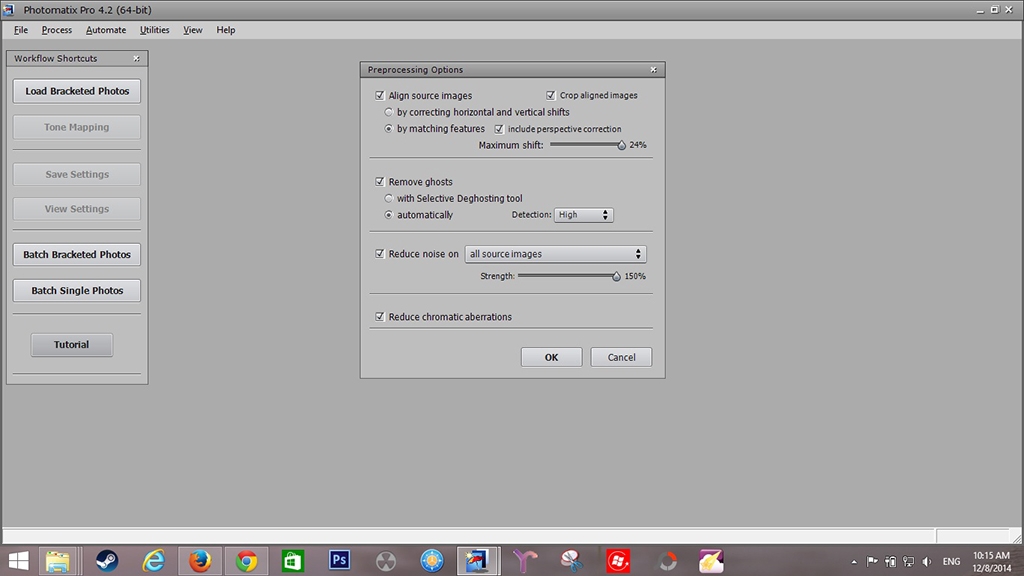Toggle Reduce noise on checkbox
Viewport: 1024px width, 576px height.
click(x=379, y=253)
